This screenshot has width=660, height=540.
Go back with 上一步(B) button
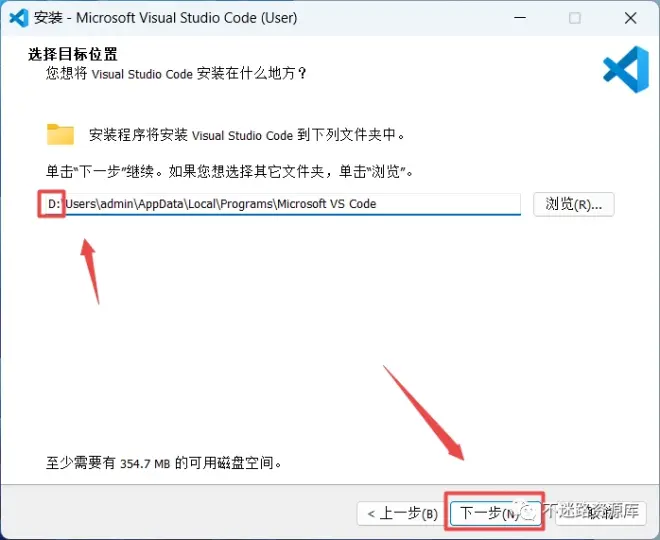[x=402, y=513]
